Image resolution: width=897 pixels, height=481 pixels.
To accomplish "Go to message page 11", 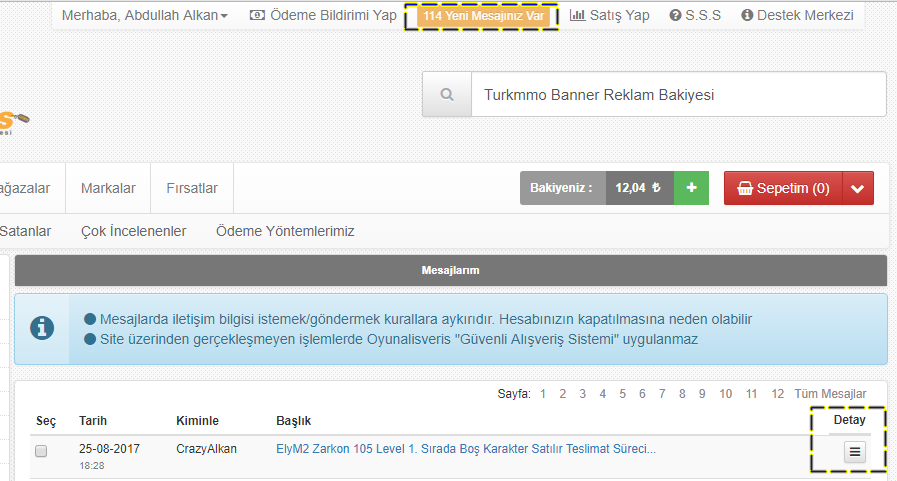I will [751, 394].
